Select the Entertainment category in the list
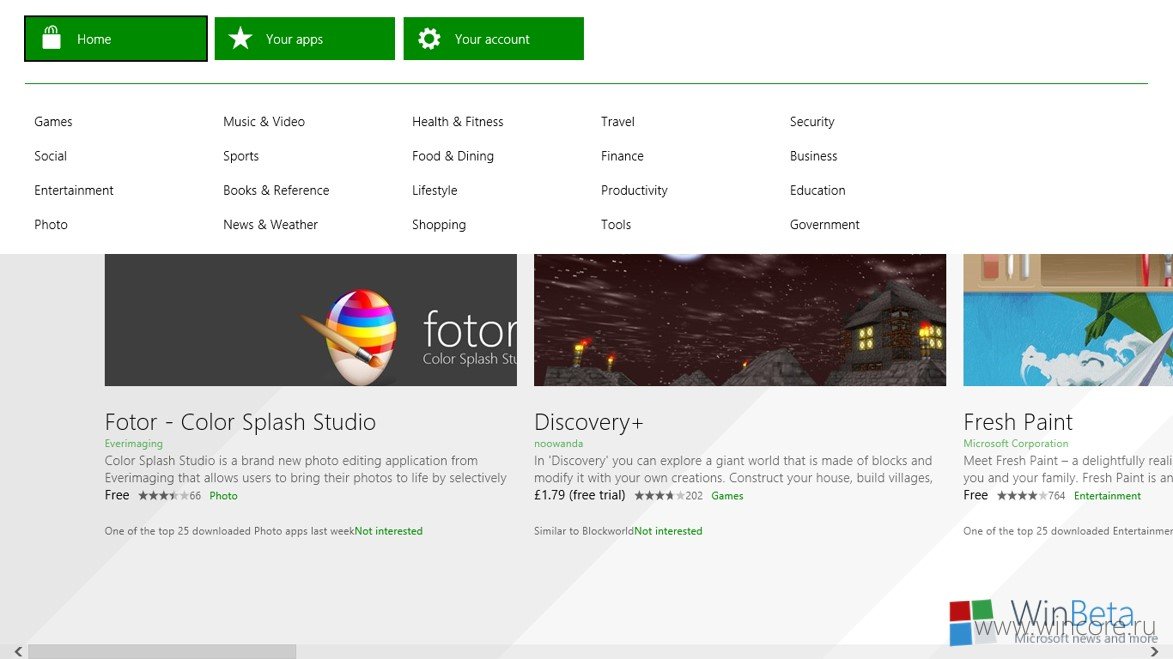 (x=73, y=190)
